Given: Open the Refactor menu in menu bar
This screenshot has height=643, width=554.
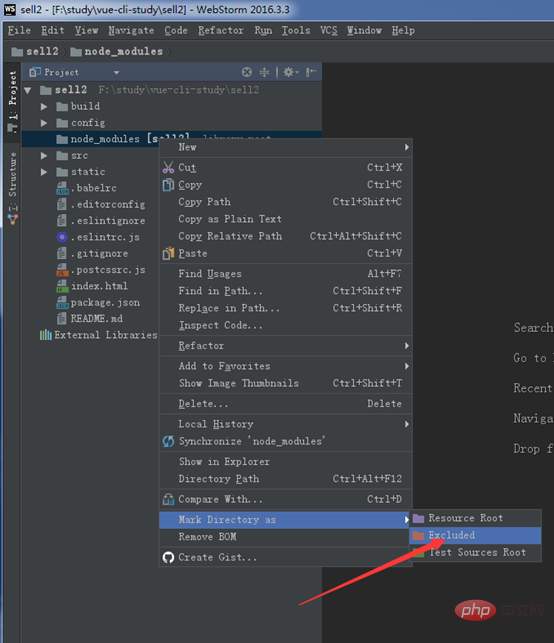Looking at the screenshot, I should coord(221,30).
